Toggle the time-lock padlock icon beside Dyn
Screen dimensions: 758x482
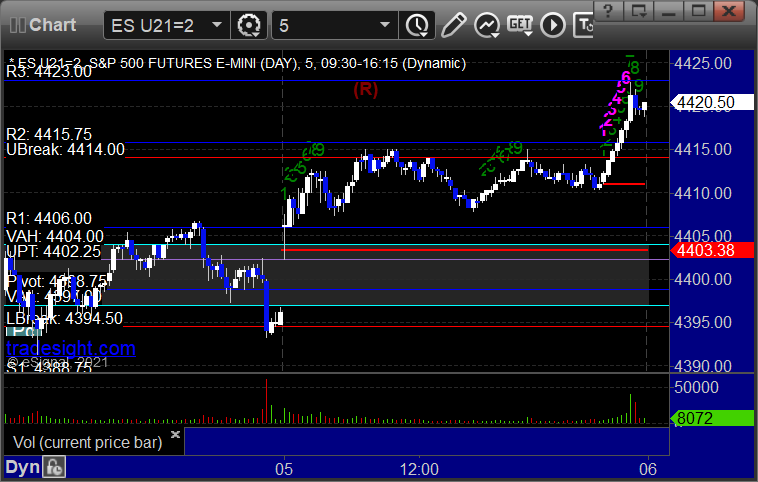pyautogui.click(x=54, y=467)
